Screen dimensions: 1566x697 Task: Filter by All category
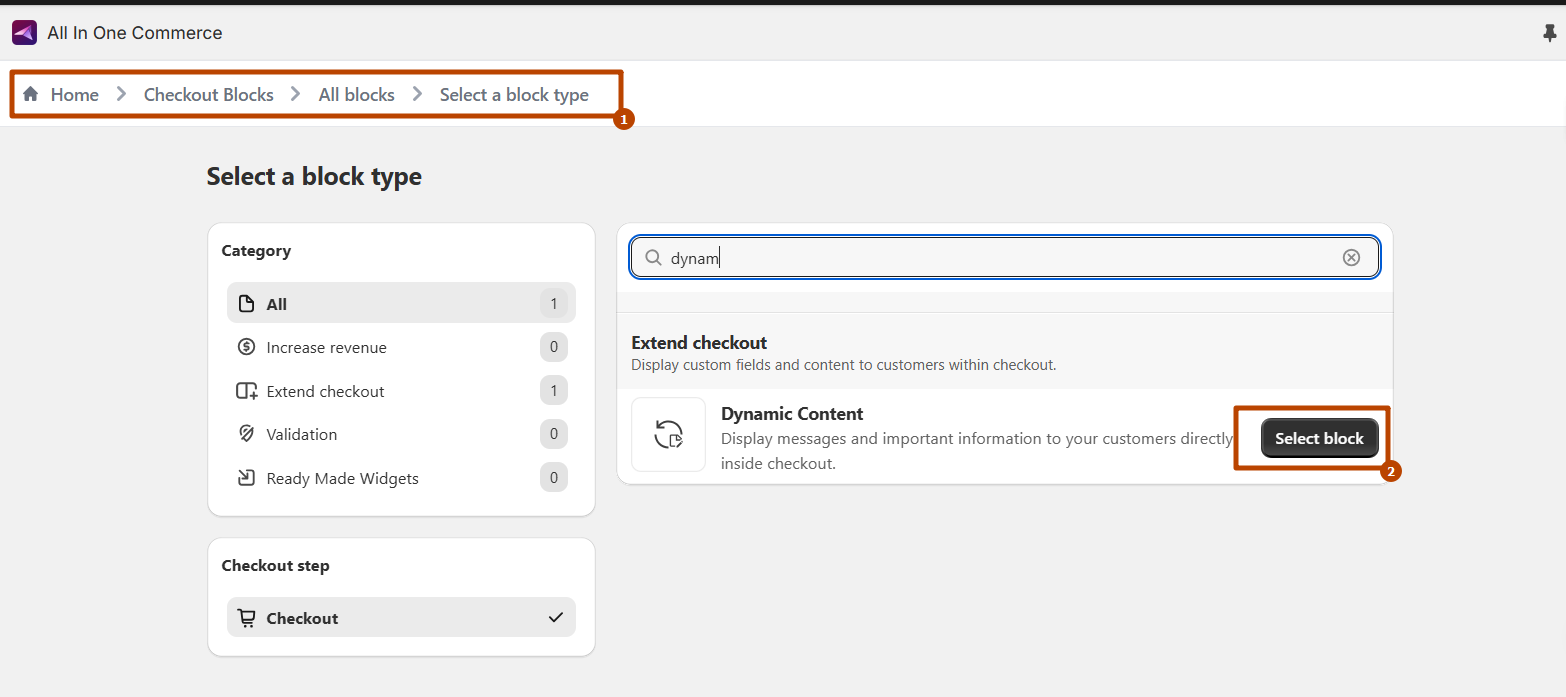coord(401,303)
